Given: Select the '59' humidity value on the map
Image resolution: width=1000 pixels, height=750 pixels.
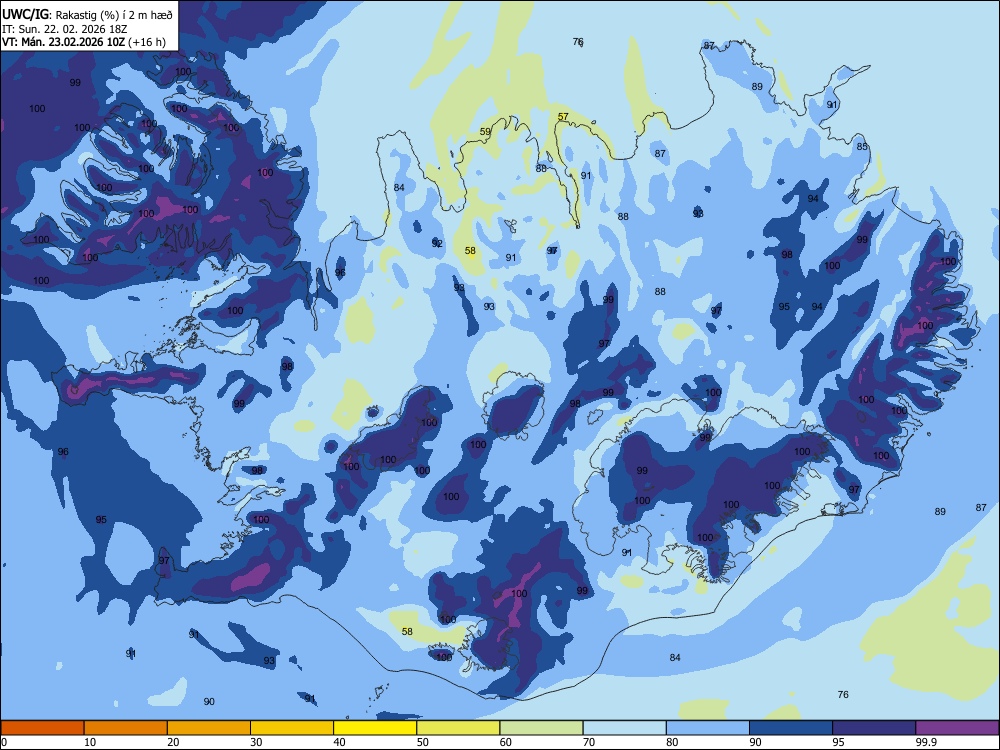Looking at the screenshot, I should tap(485, 132).
